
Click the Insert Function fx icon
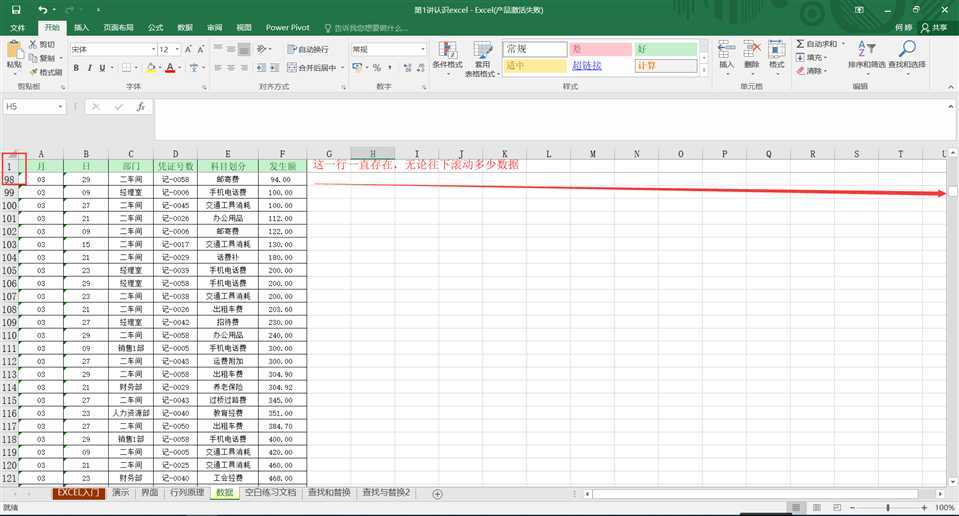141,107
